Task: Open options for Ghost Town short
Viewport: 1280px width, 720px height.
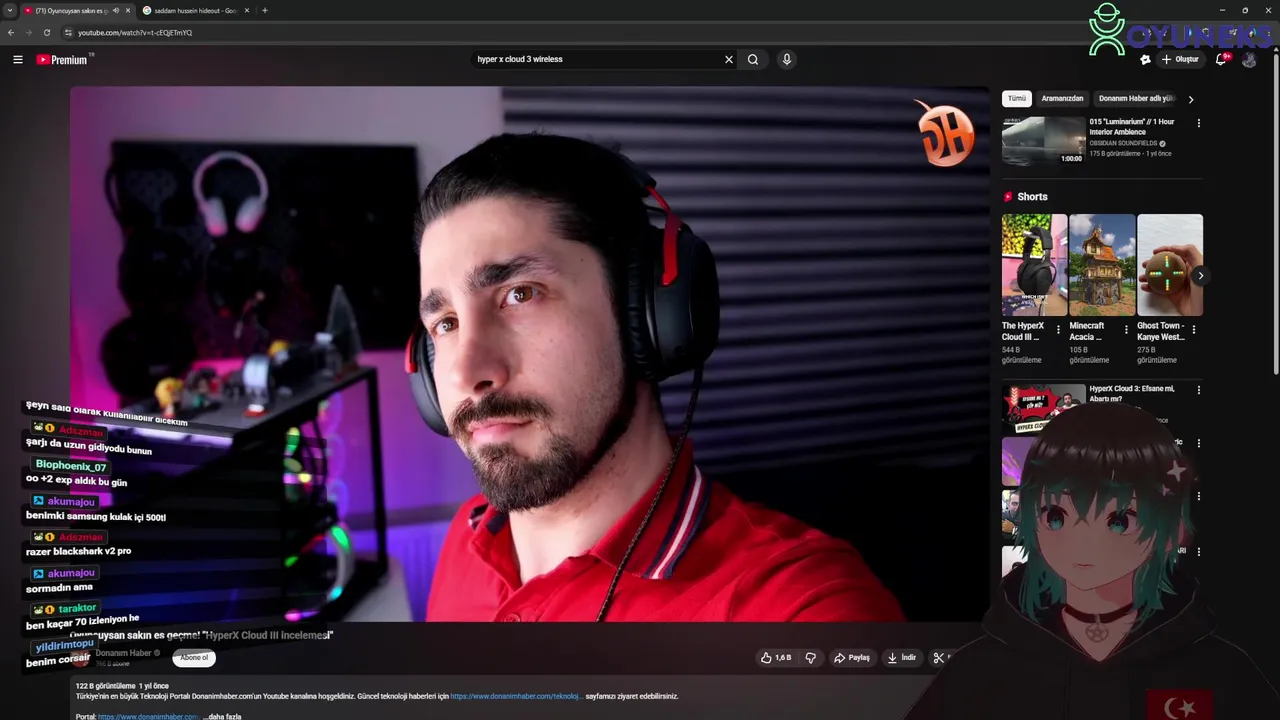Action: 1193,329
